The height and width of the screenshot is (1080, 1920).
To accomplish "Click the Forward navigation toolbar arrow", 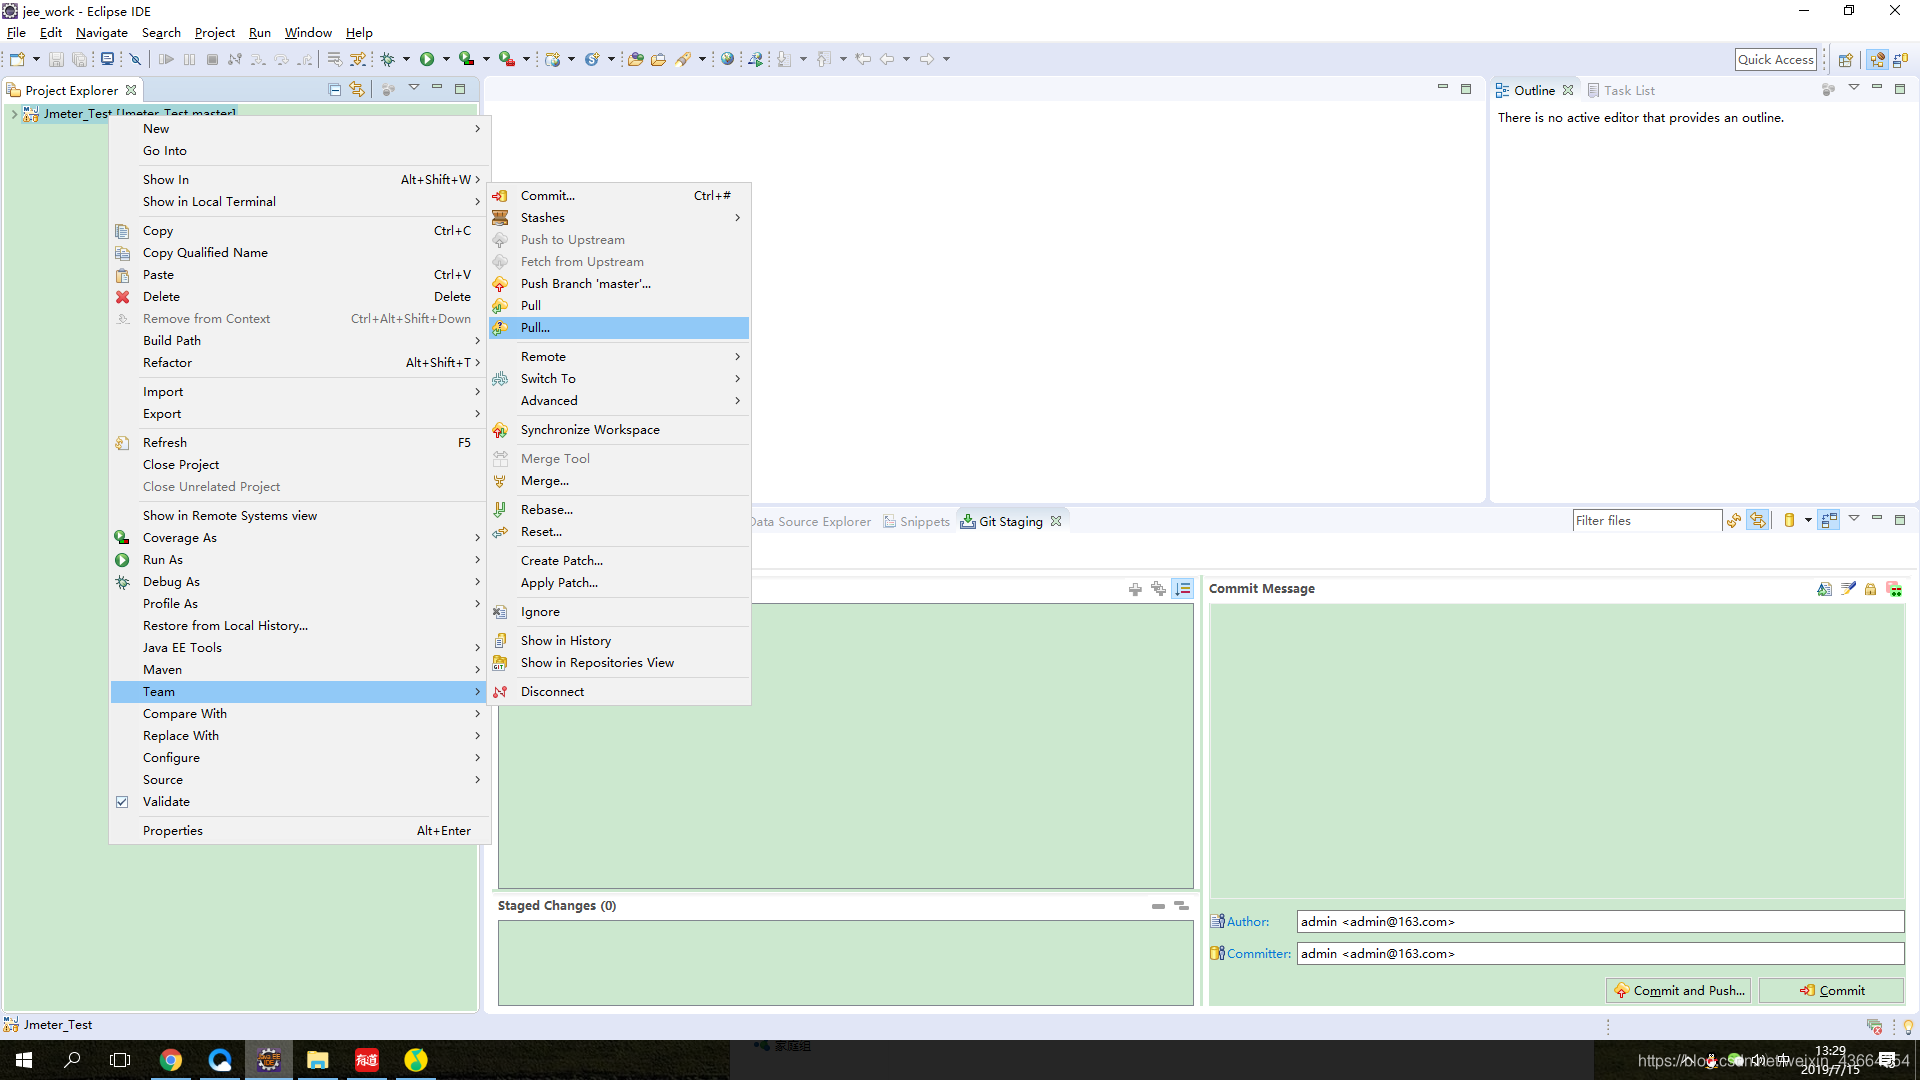I will click(x=927, y=59).
